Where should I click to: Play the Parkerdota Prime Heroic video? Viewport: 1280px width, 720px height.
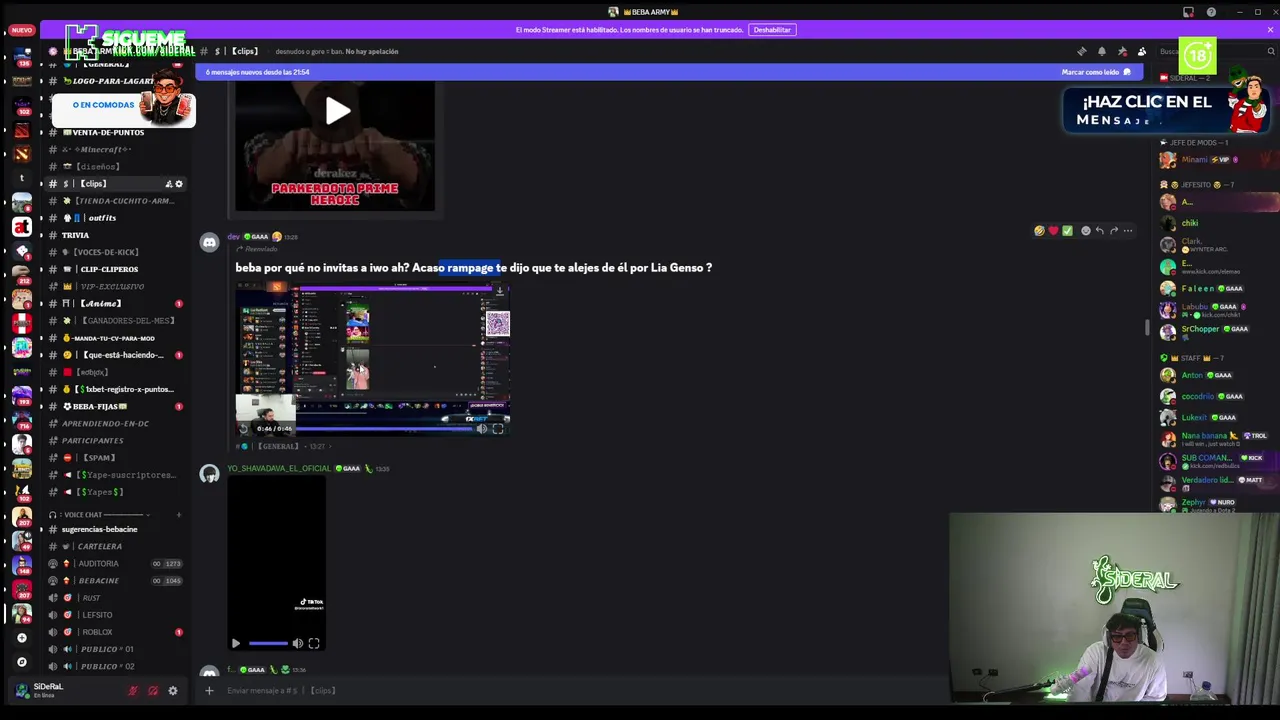(x=337, y=111)
